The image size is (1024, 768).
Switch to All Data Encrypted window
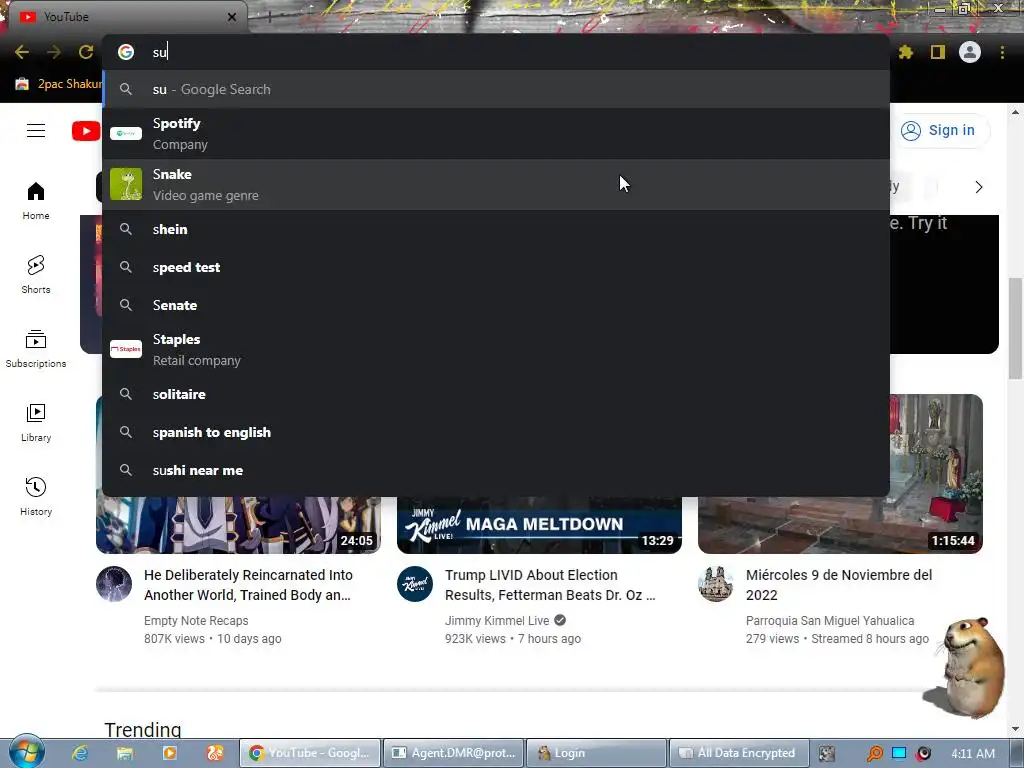coord(739,753)
